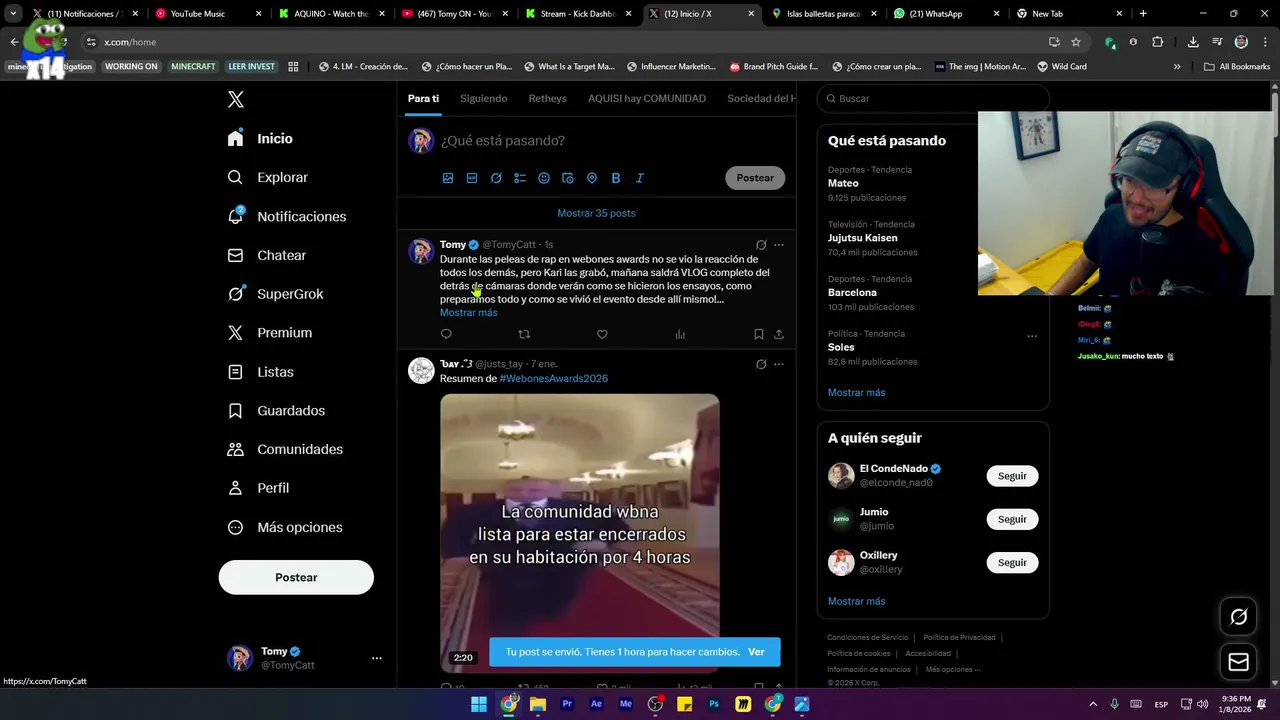
Task: Click Grok icon on Tomy's post
Action: click(761, 245)
